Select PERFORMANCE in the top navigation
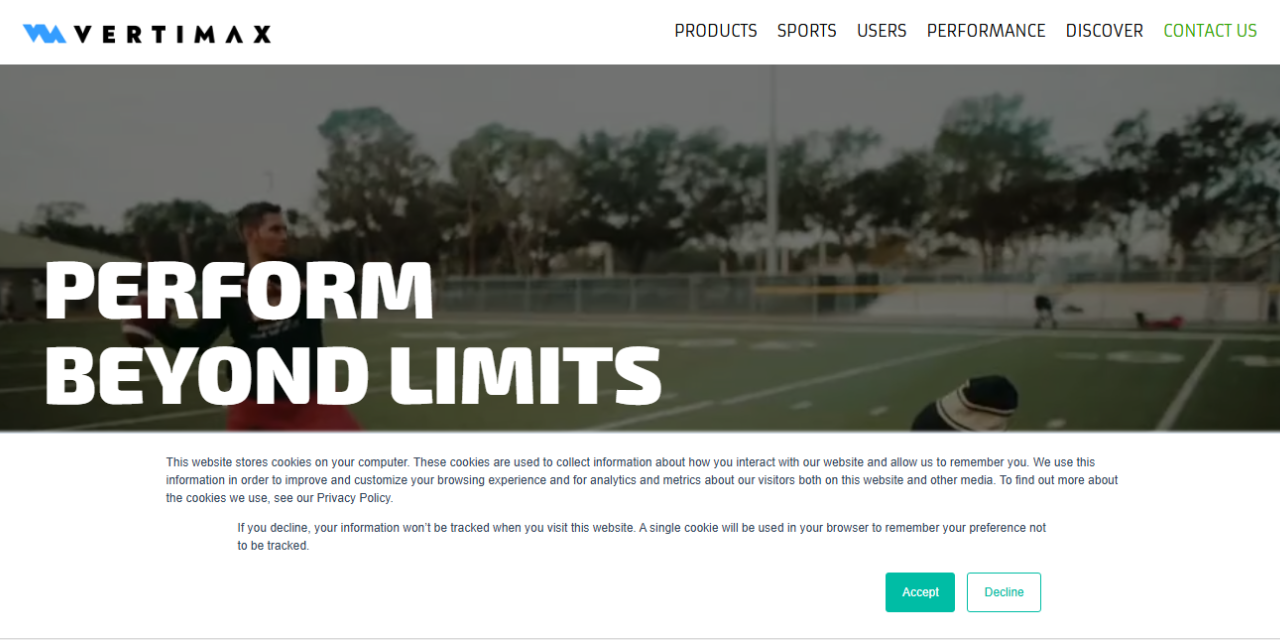The height and width of the screenshot is (640, 1280). (986, 31)
